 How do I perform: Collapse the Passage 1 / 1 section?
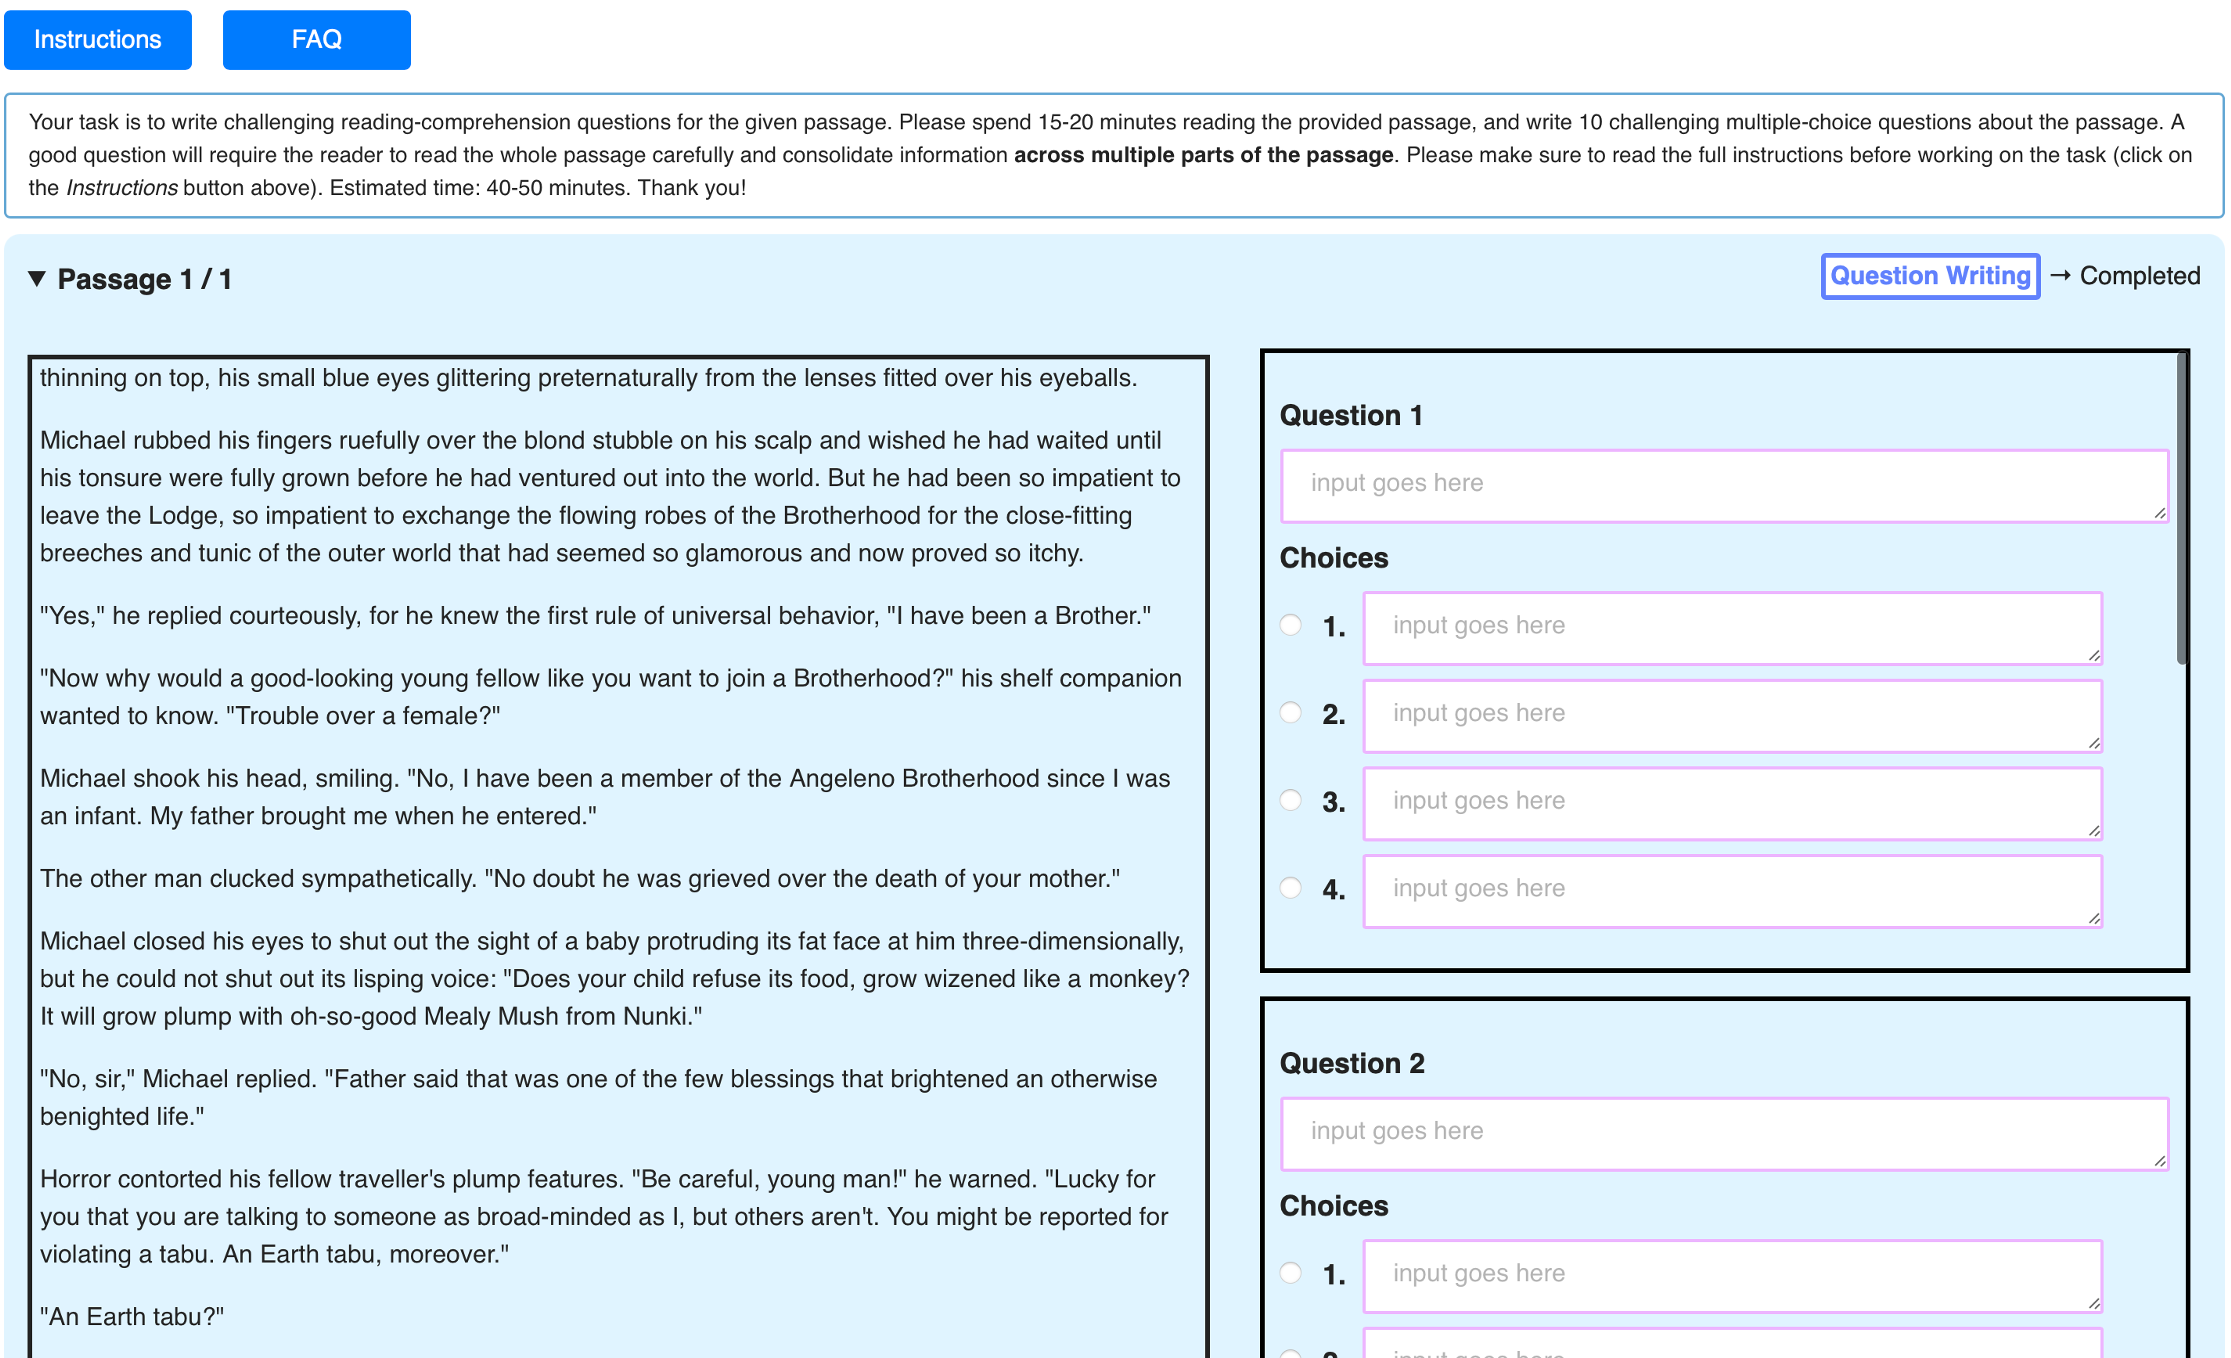(x=37, y=278)
